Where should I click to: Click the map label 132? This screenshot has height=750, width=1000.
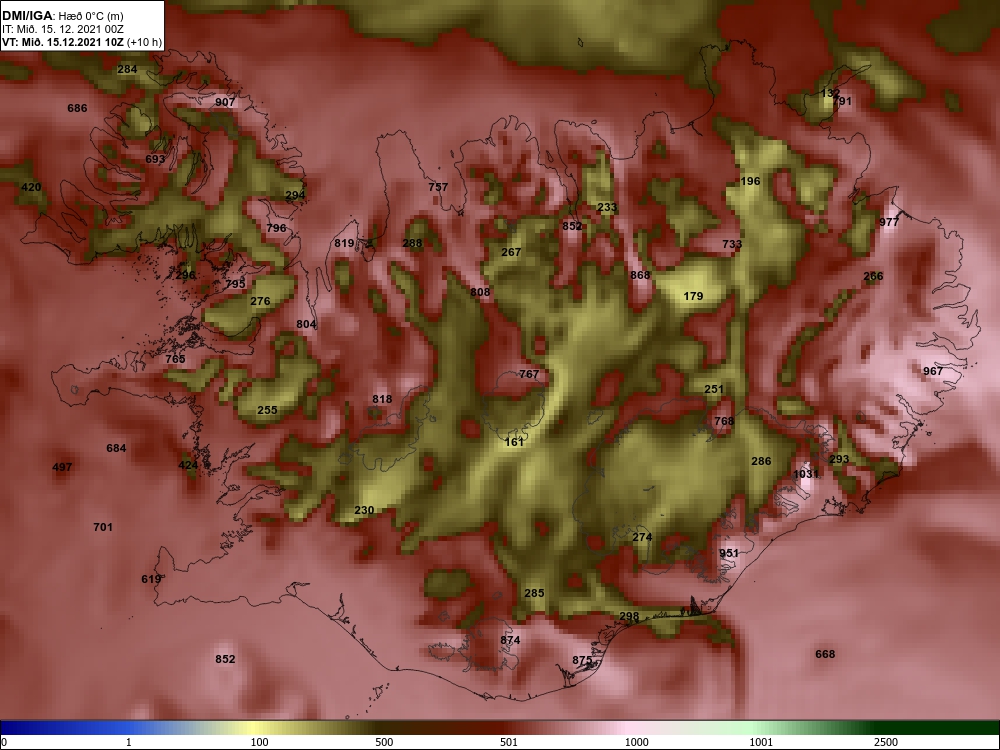click(830, 94)
